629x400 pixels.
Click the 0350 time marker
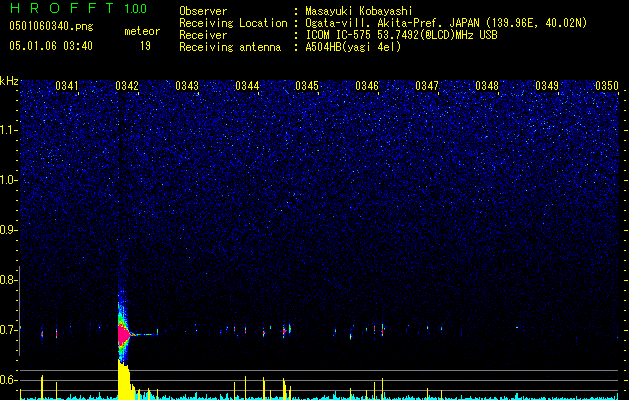pyautogui.click(x=607, y=86)
